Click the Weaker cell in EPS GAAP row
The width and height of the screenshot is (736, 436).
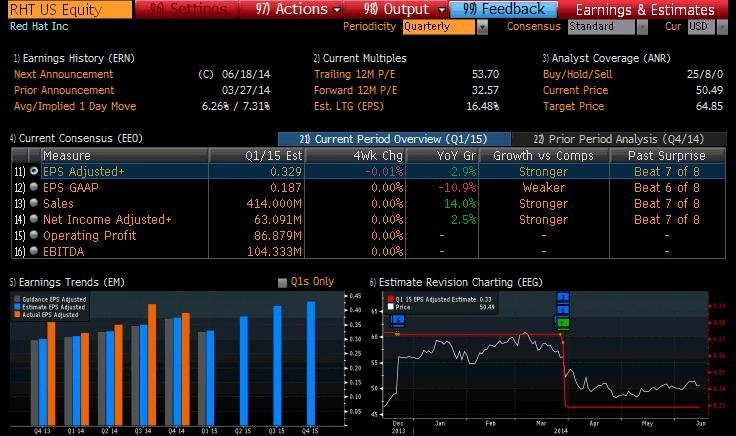[544, 188]
